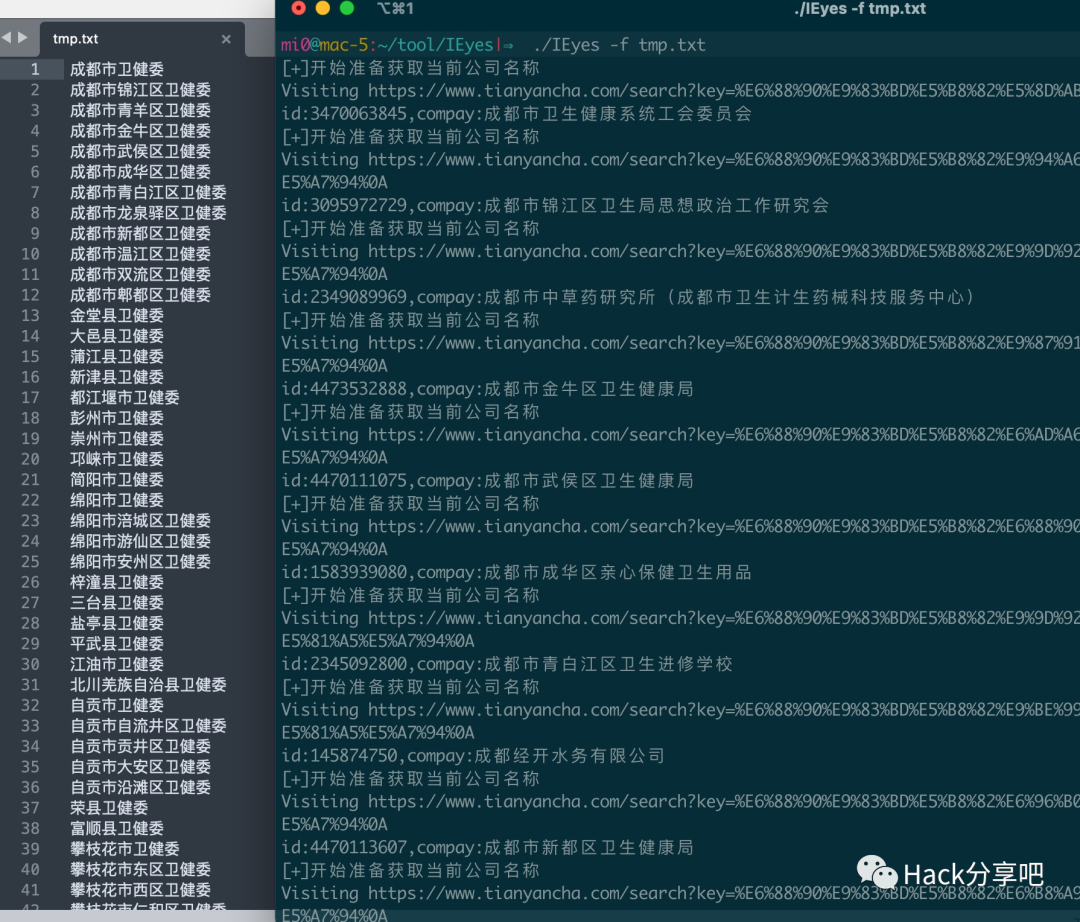
Task: Go to previous tab with left arrow
Action: [7, 37]
